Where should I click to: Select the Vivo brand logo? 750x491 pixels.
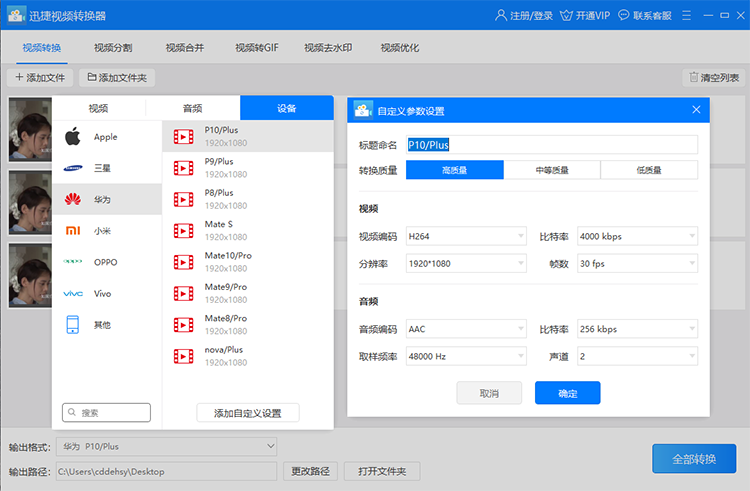pos(73,293)
